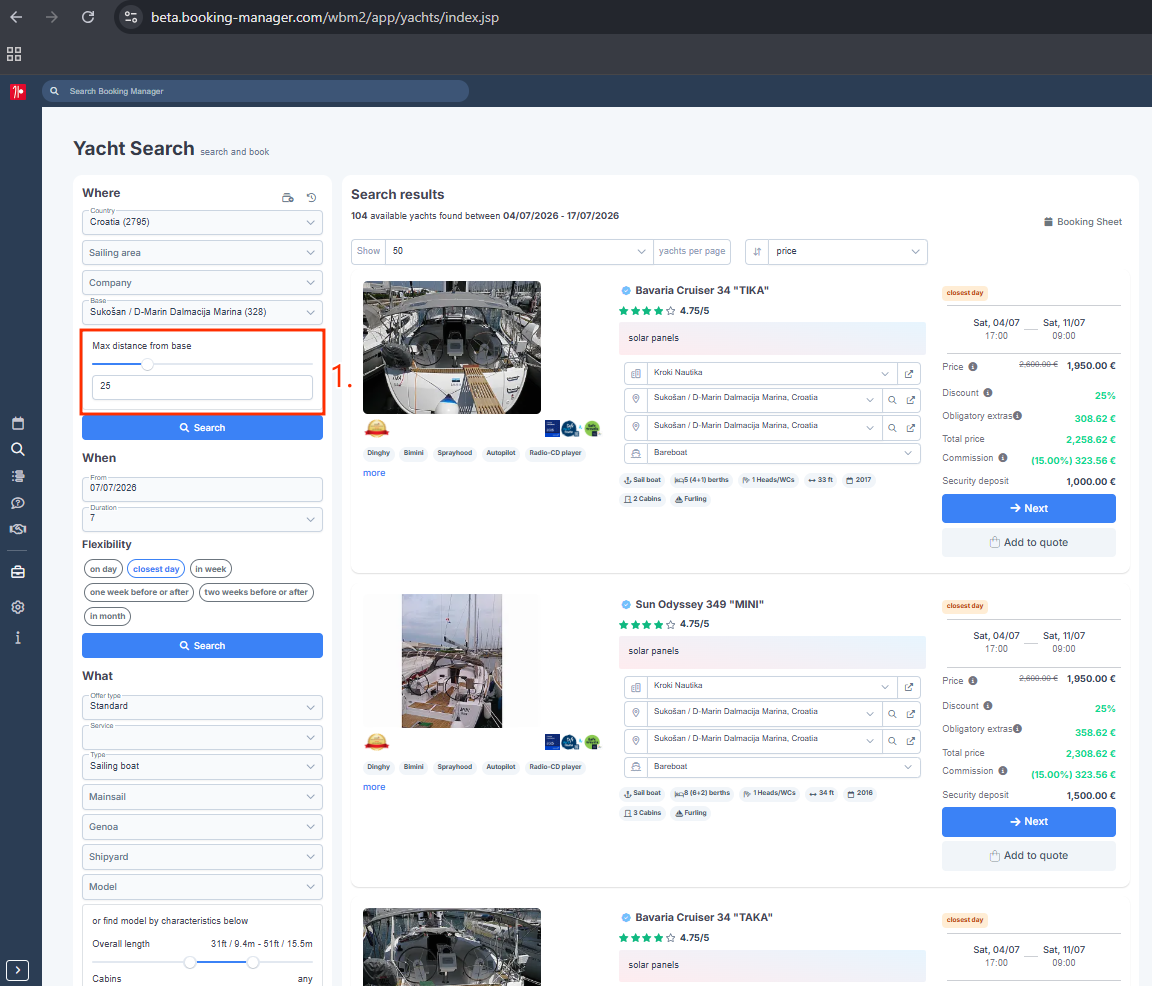The height and width of the screenshot is (986, 1152).
Task: Click the external link icon next to Kroki Nautika
Action: tap(908, 373)
